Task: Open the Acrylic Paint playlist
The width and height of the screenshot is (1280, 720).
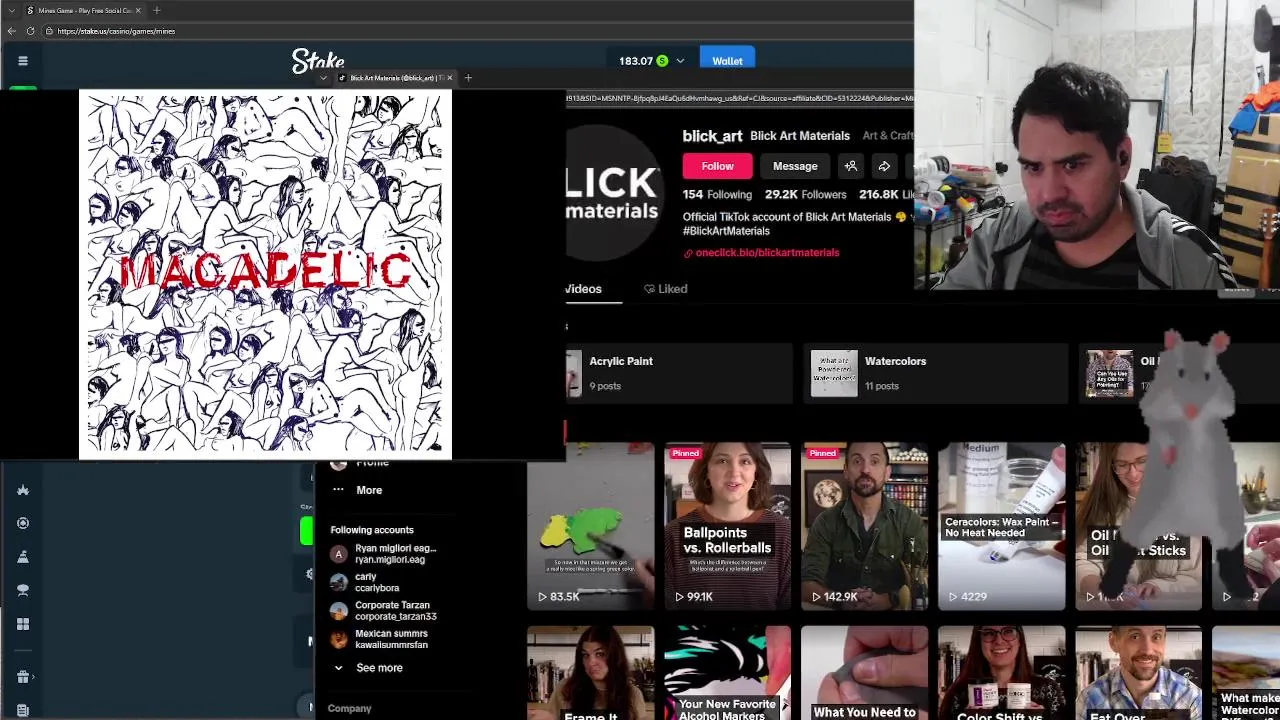Action: click(679, 372)
